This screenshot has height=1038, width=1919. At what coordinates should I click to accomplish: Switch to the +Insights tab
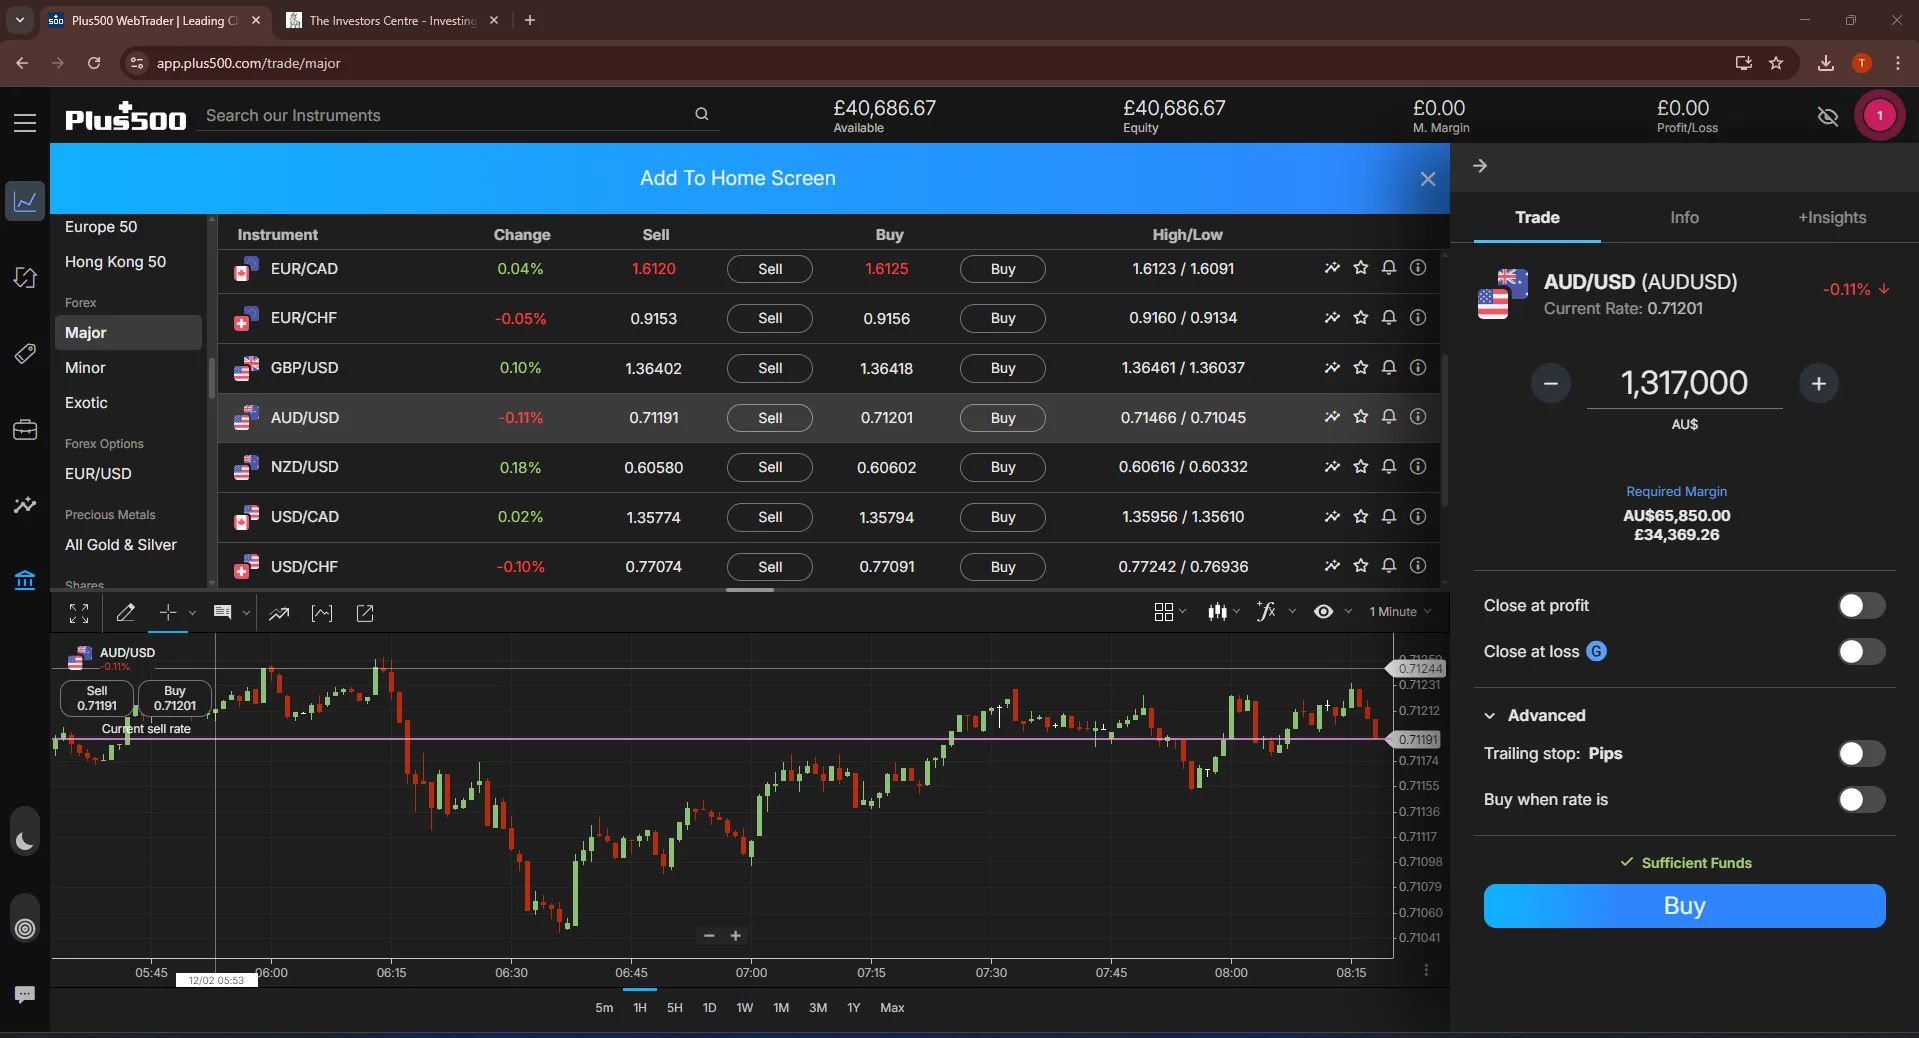coord(1832,217)
